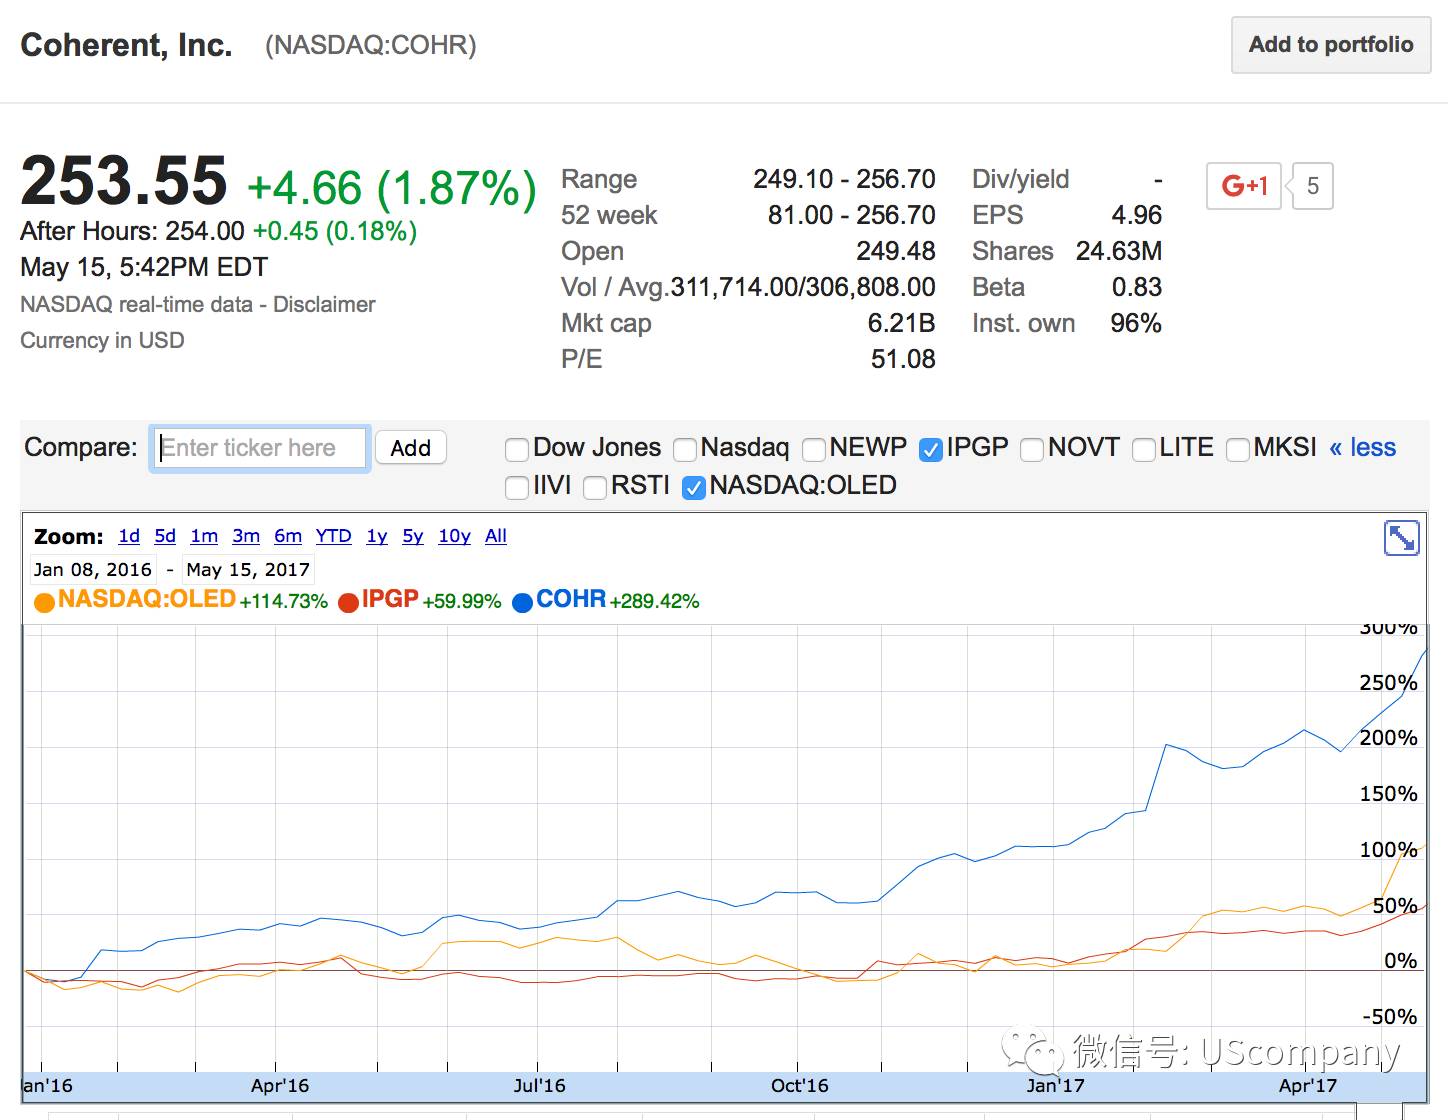Image resolution: width=1448 pixels, height=1120 pixels.
Task: Show All time chart range
Action: [496, 536]
